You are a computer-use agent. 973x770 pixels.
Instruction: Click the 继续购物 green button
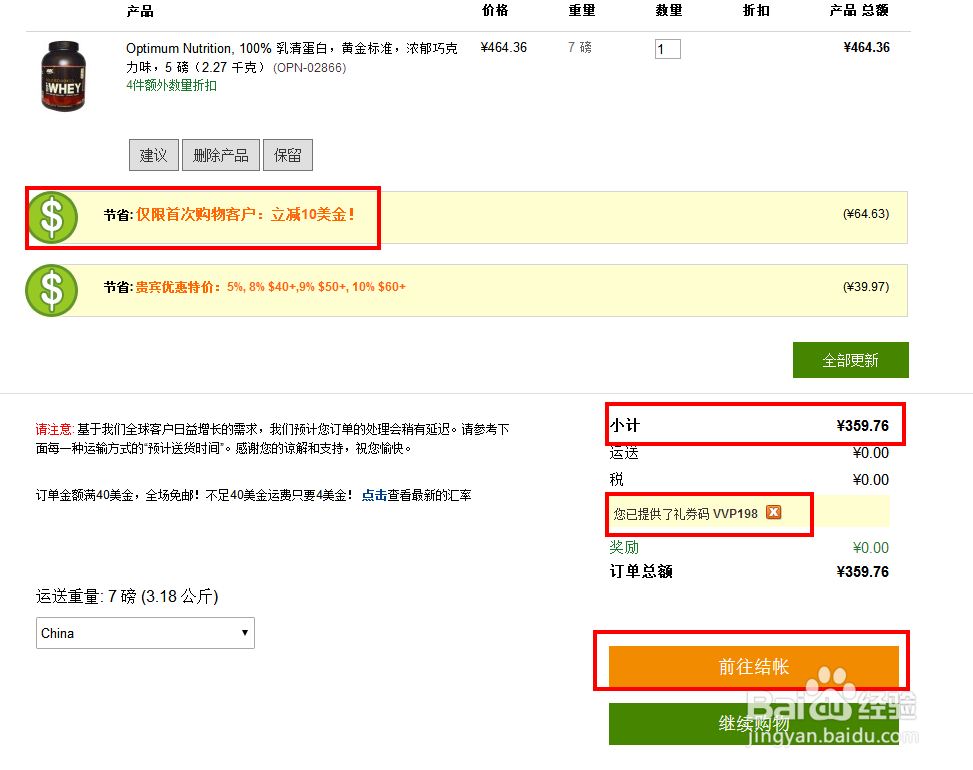tap(753, 723)
